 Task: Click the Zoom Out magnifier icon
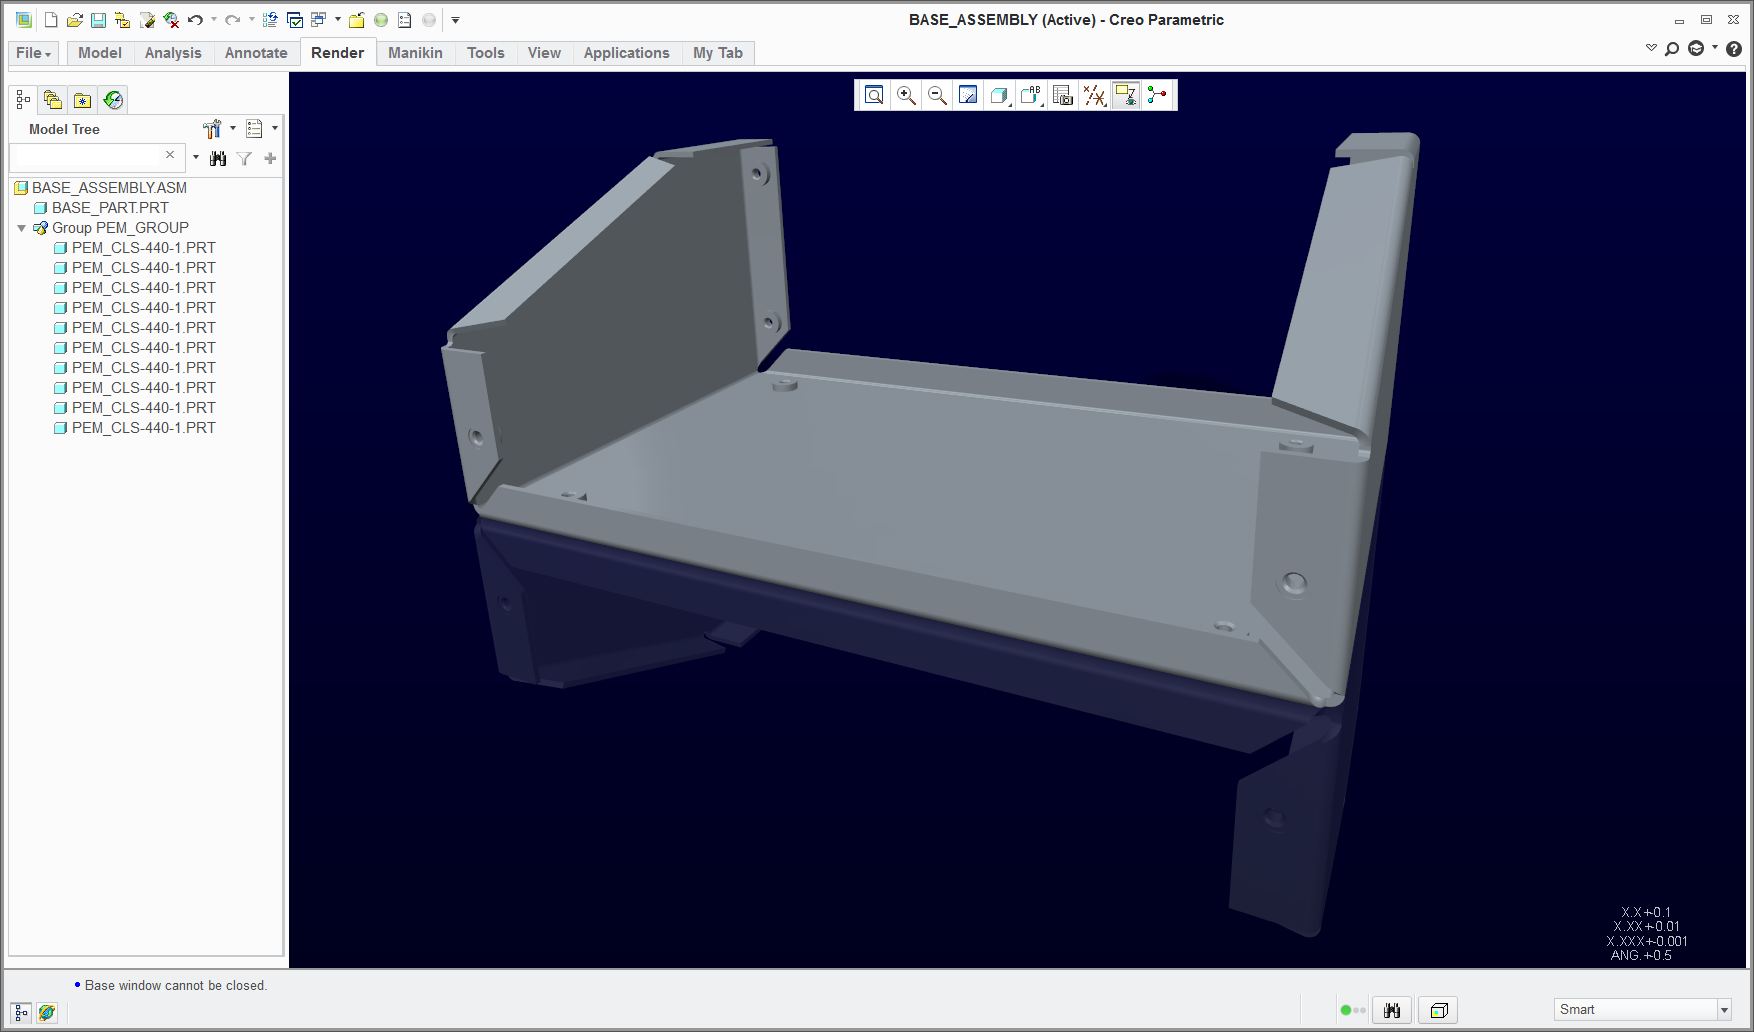pos(937,95)
